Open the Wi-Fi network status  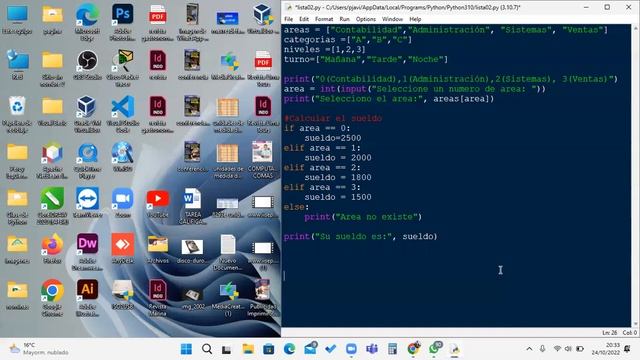[557, 349]
